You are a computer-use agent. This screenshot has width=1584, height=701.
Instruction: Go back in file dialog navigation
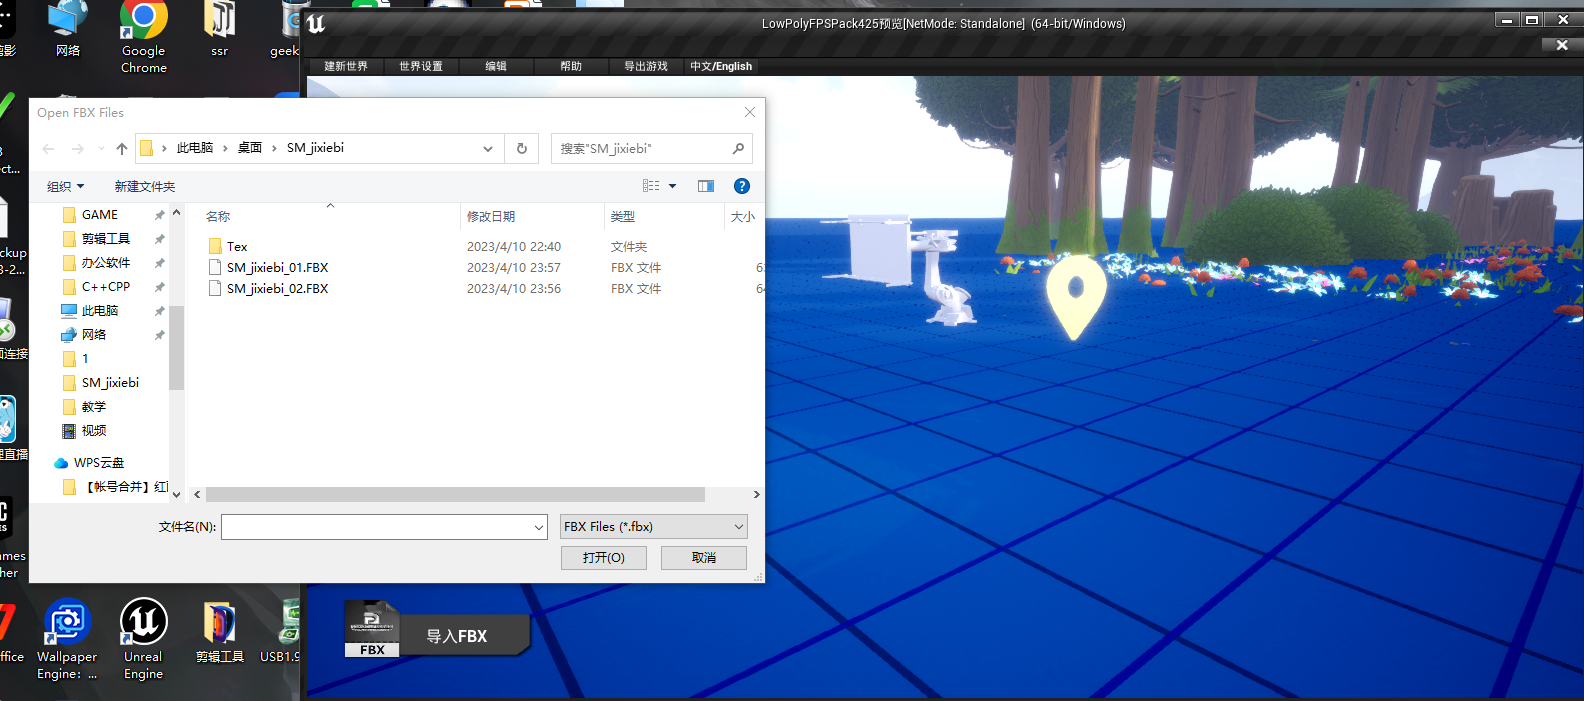point(48,149)
